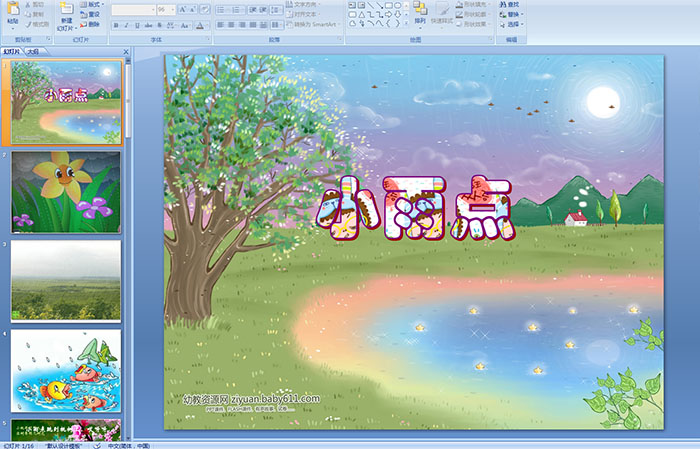This screenshot has width=700, height=449.
Task: Toggle bold formatting
Action: click(x=116, y=25)
